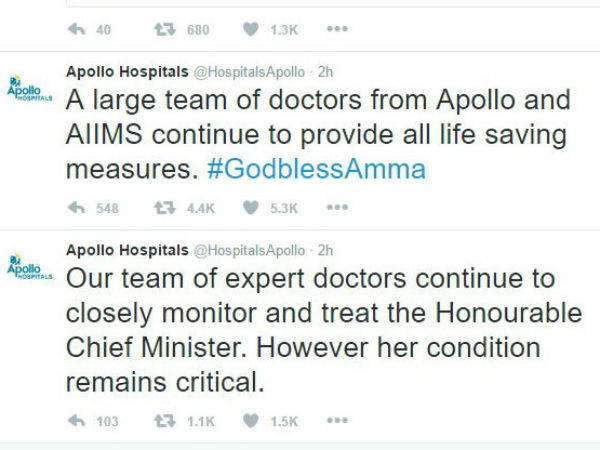Open the 2h timestamp of the Chief Minister tweet
Viewport: 600px width, 450px height.
pos(325,250)
